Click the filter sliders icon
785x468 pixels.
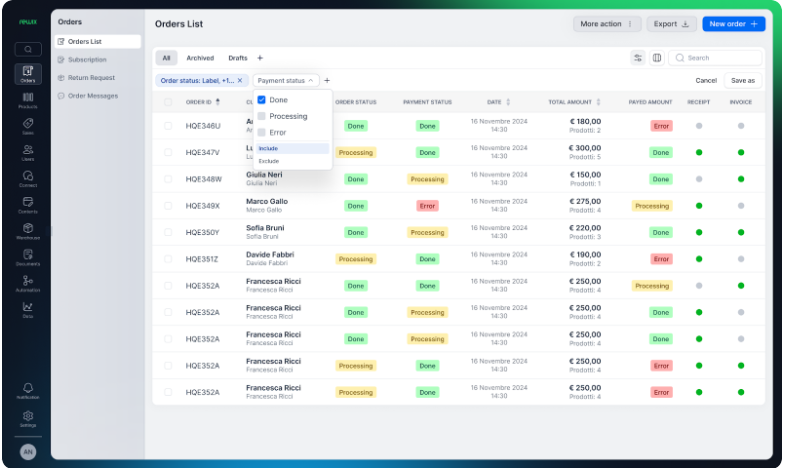[x=637, y=58]
